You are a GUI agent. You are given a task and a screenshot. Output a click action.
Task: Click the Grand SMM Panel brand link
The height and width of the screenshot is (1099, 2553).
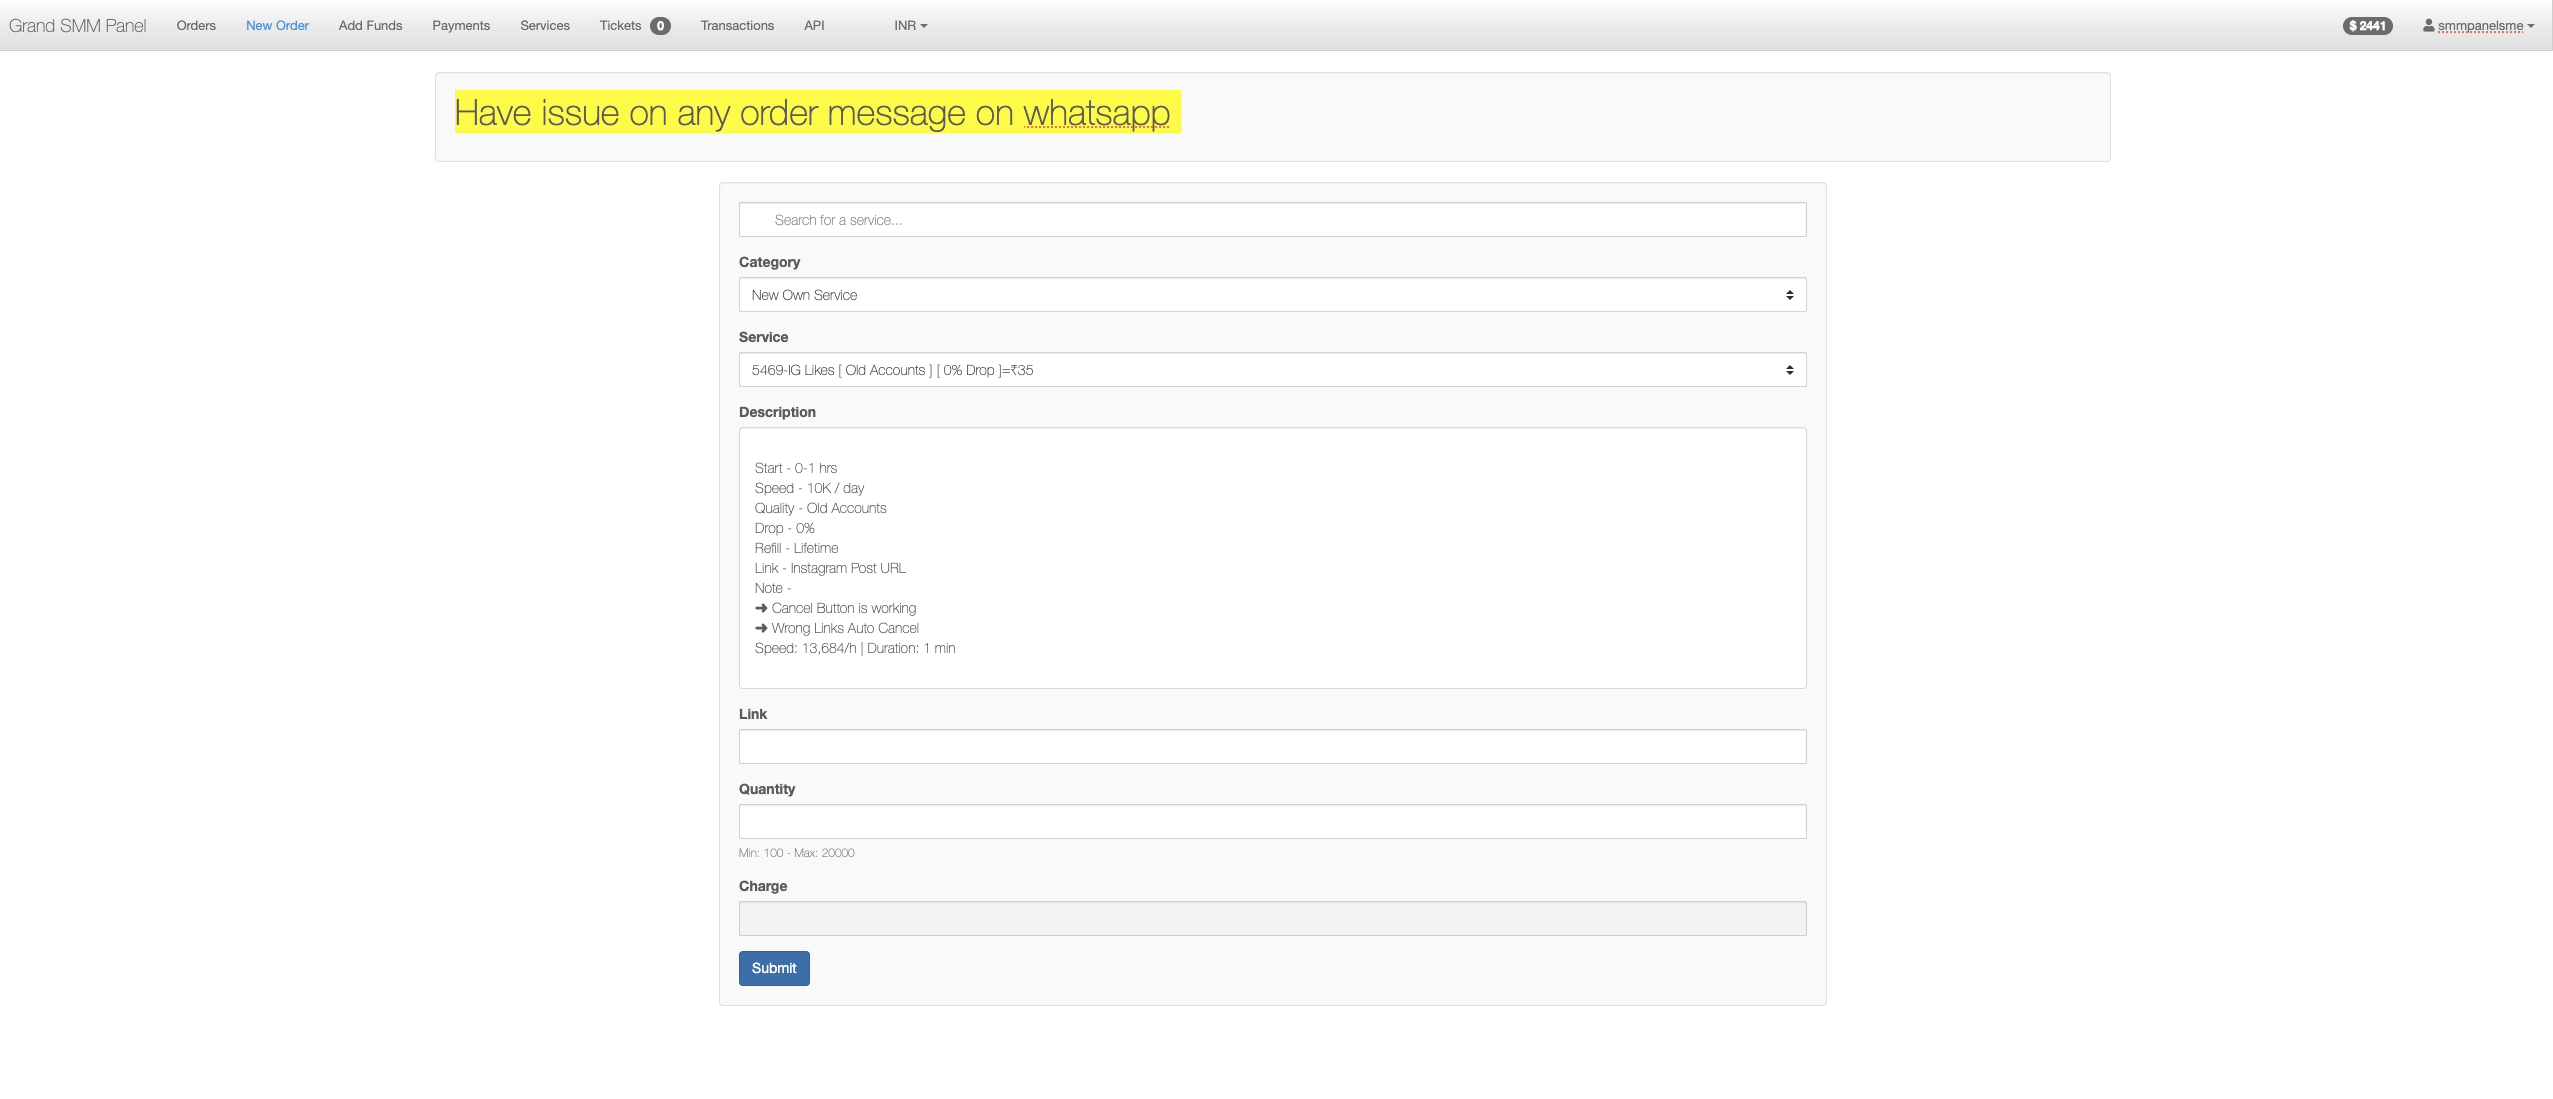pyautogui.click(x=77, y=26)
